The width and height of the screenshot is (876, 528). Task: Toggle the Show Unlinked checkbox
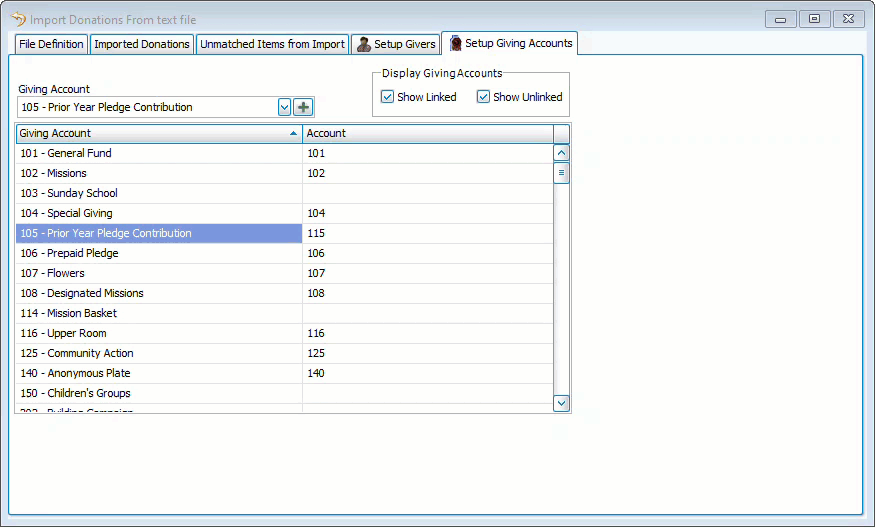tap(484, 97)
